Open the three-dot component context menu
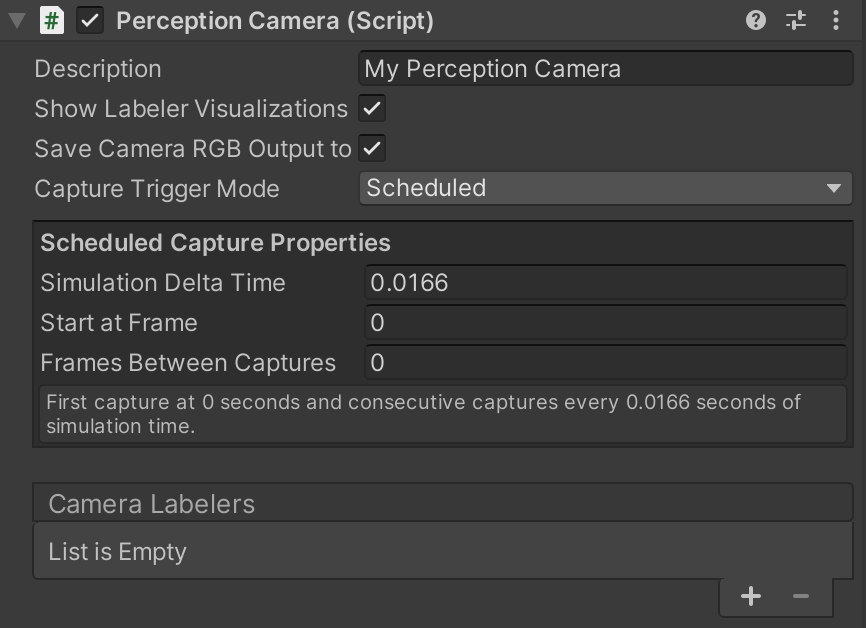Image resolution: width=866 pixels, height=628 pixels. pos(836,20)
